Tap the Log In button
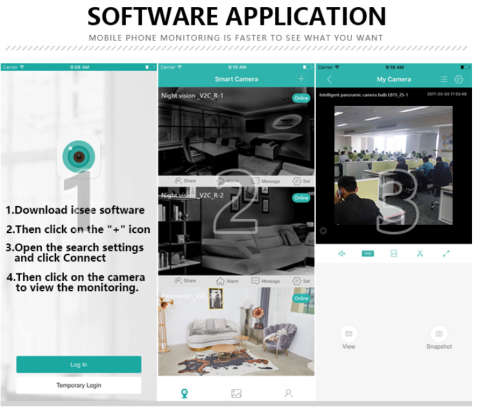This screenshot has height=417, width=500. [79, 364]
